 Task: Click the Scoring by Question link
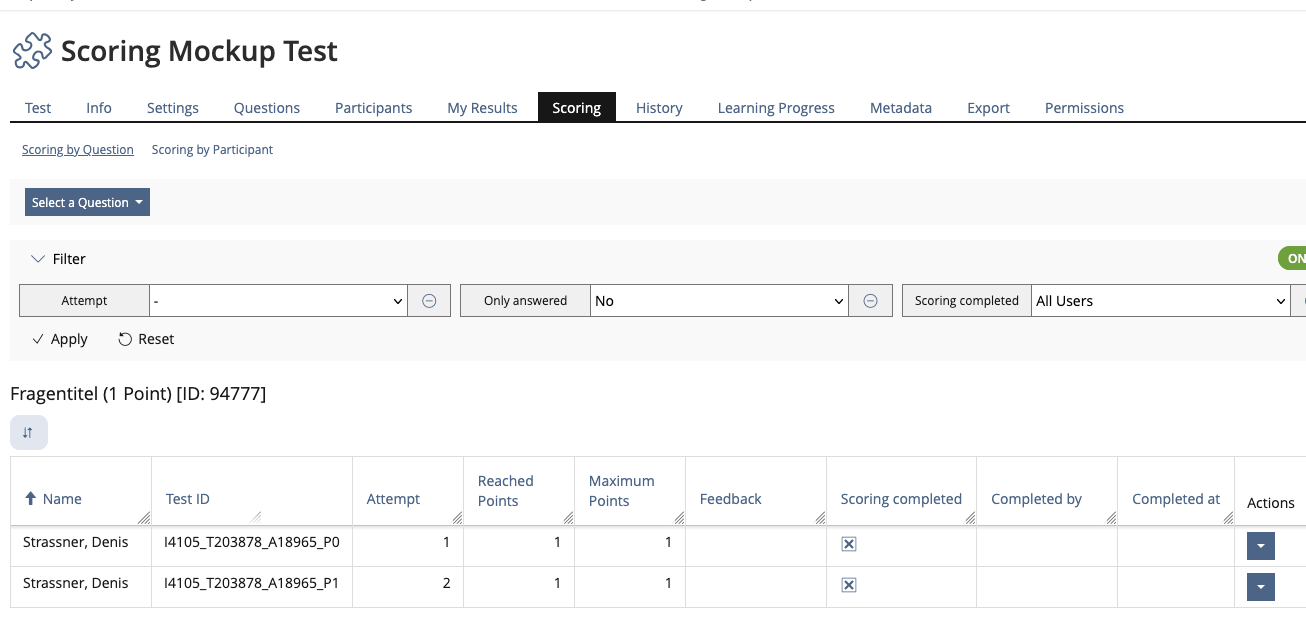click(77, 149)
